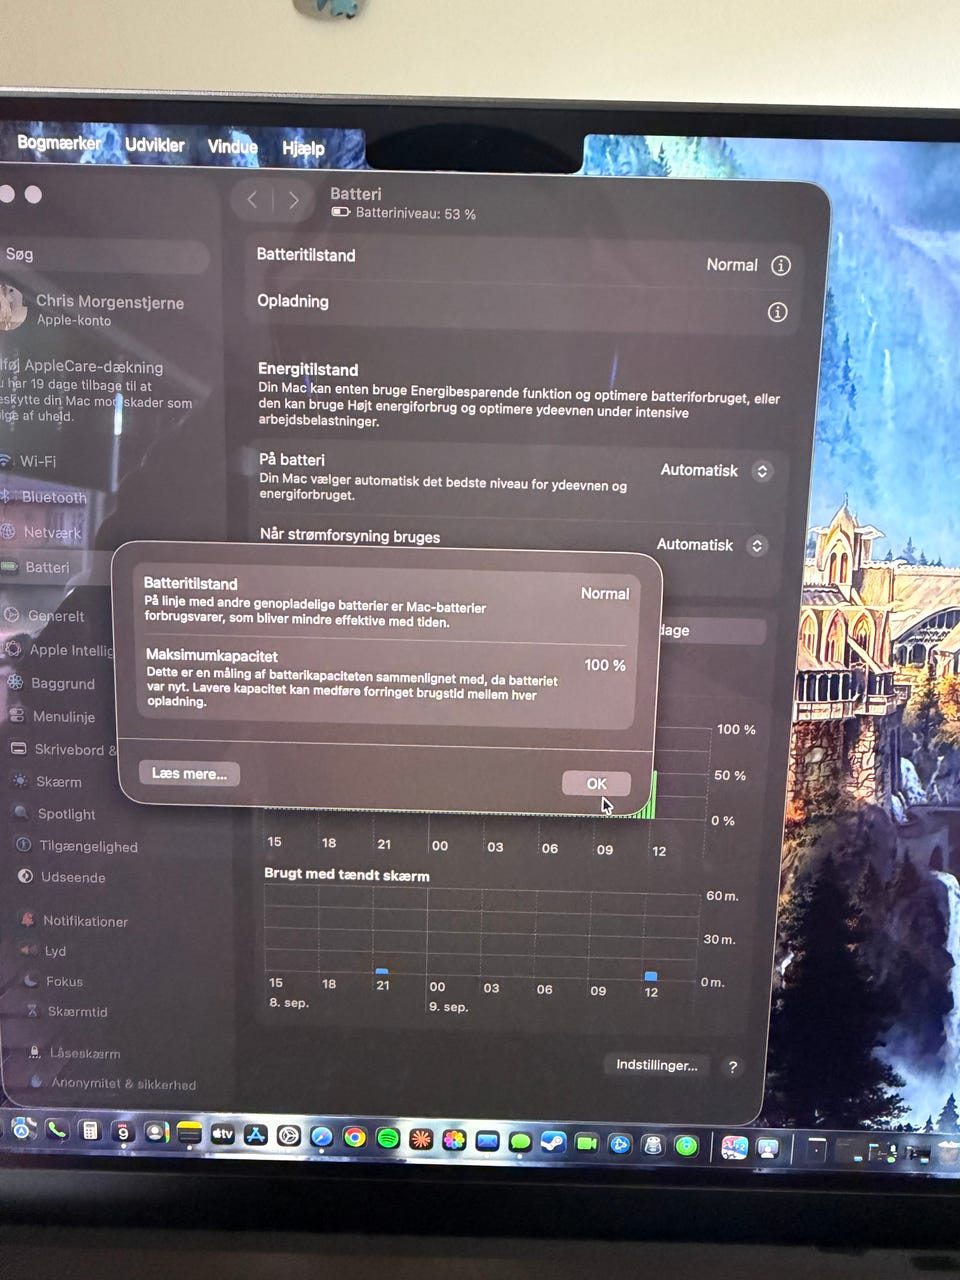Screen dimensions: 960x1280
Task: Open the Udvikler menu
Action: coord(155,145)
